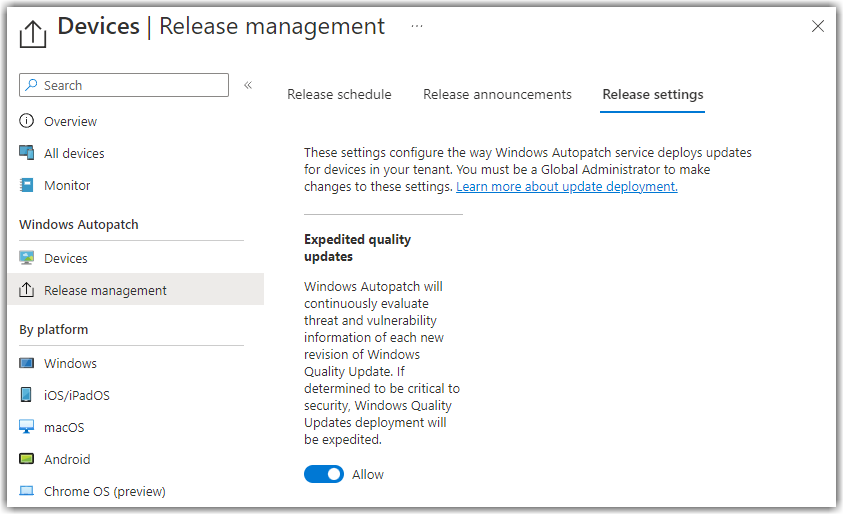Click the macOS monitor icon

pyautogui.click(x=26, y=427)
